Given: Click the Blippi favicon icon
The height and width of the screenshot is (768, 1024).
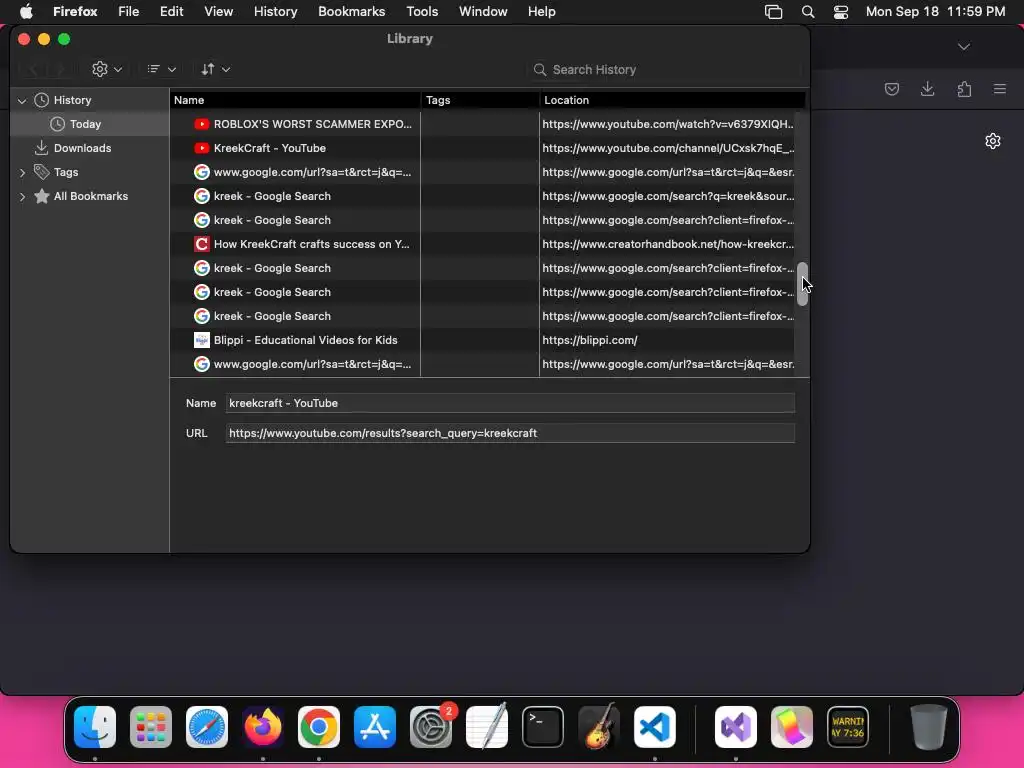Looking at the screenshot, I should coord(202,340).
